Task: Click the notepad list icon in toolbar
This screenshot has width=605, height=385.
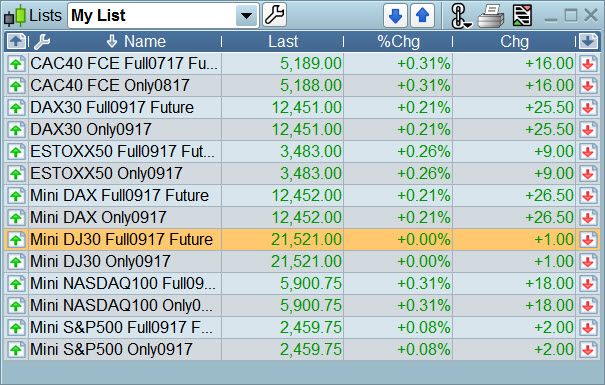Action: point(522,16)
